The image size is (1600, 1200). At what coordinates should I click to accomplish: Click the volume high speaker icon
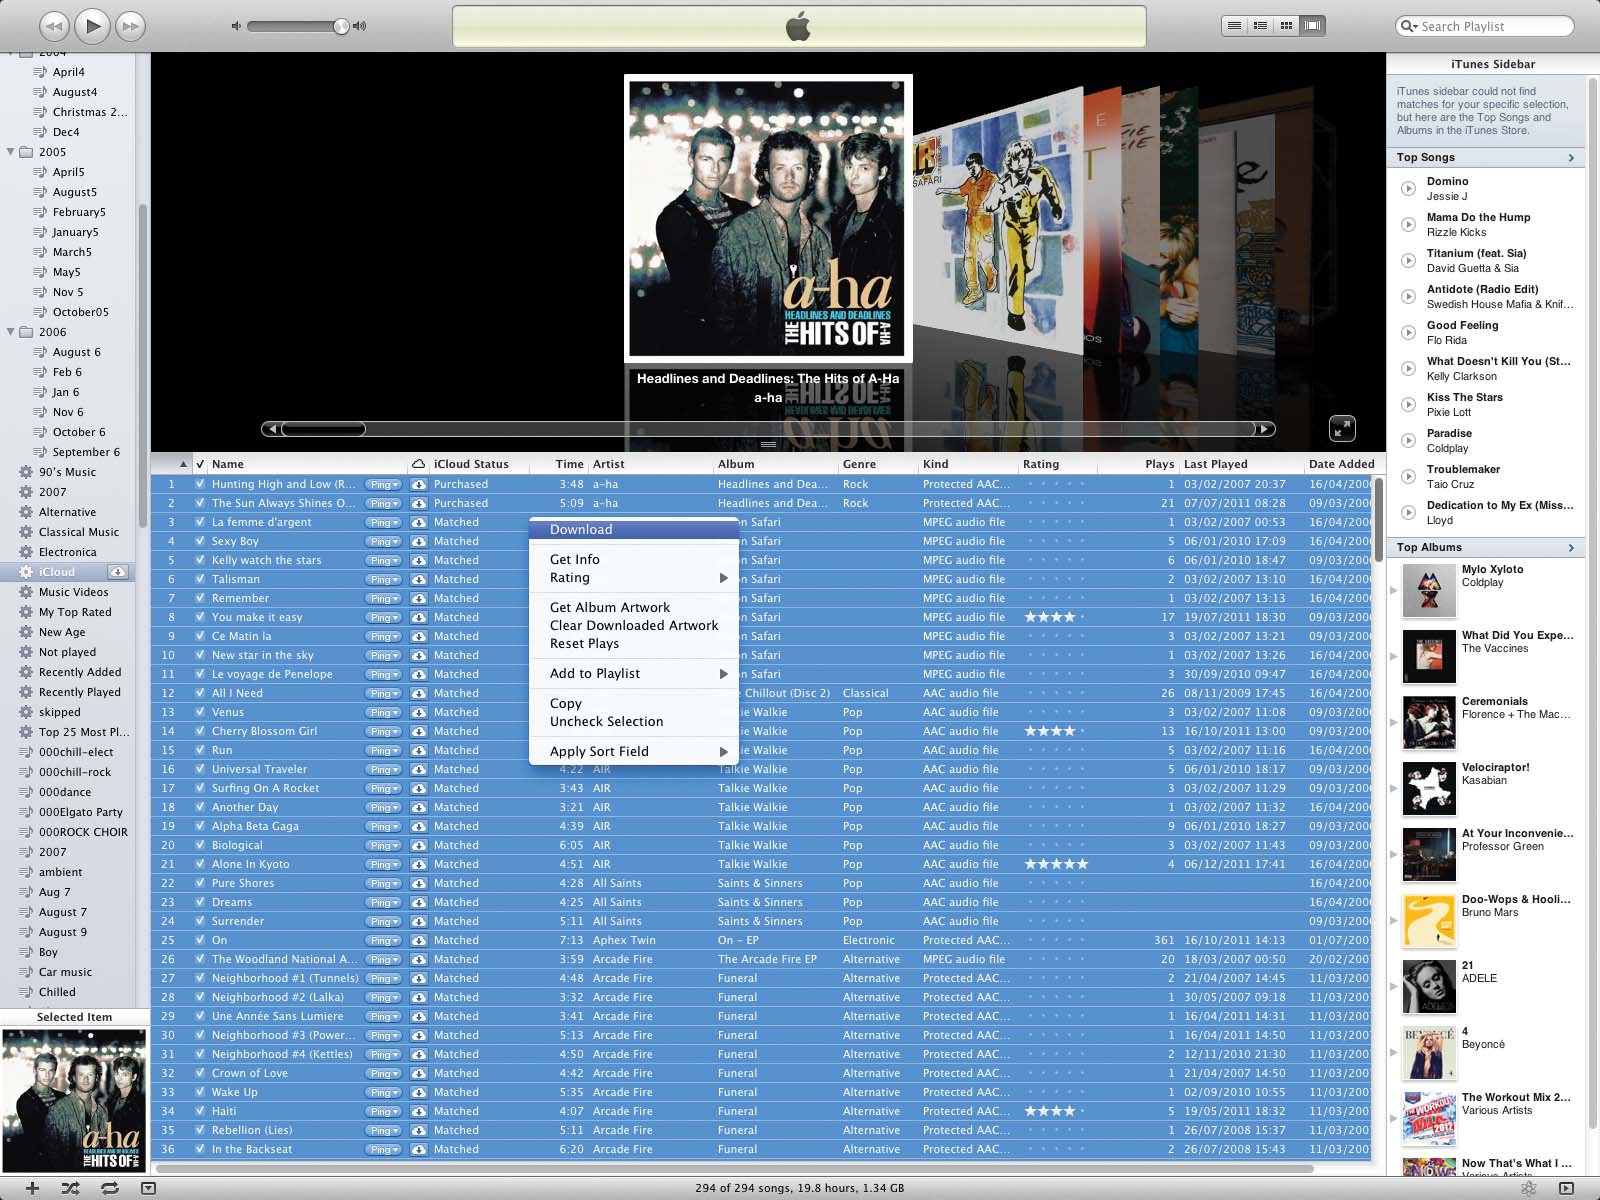360,26
